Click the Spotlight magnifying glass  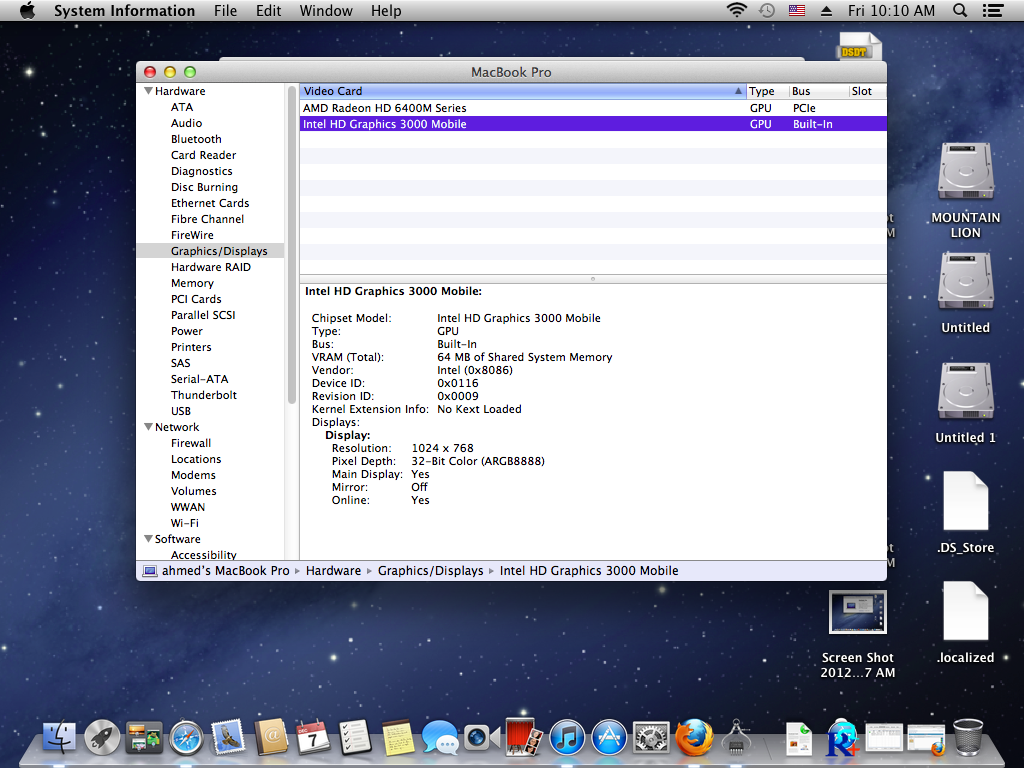tap(960, 11)
